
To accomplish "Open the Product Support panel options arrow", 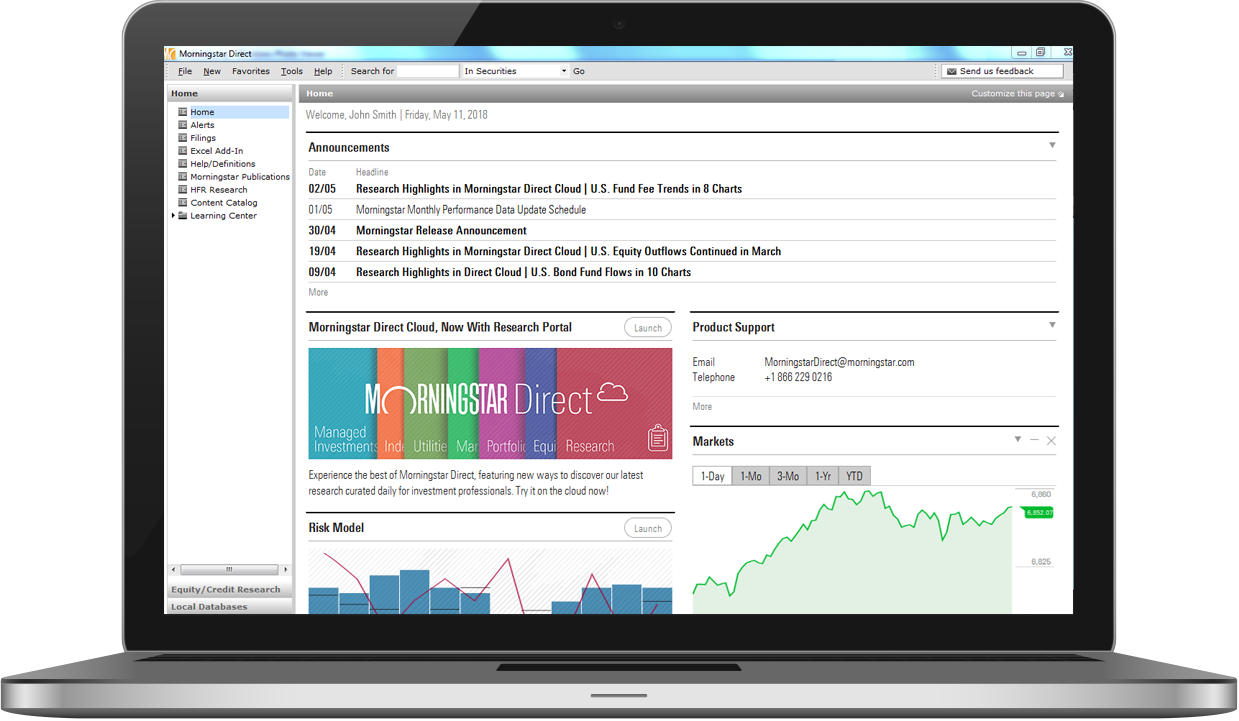I will click(x=1052, y=325).
